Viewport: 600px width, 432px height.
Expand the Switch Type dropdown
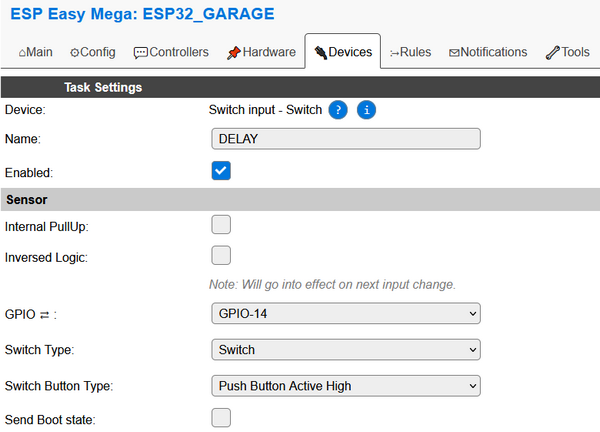pos(346,349)
